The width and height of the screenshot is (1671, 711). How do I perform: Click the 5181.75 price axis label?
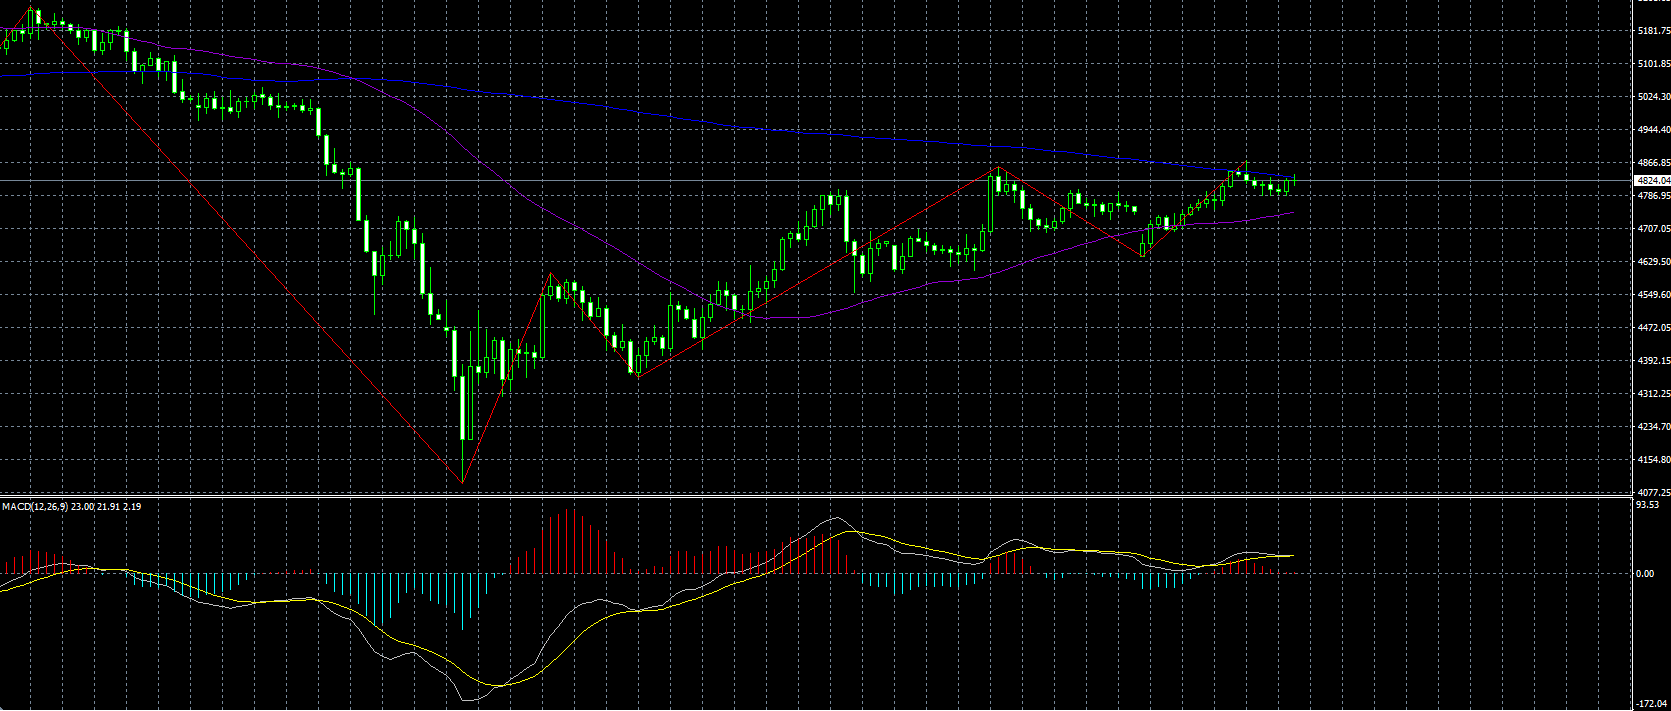[1654, 31]
